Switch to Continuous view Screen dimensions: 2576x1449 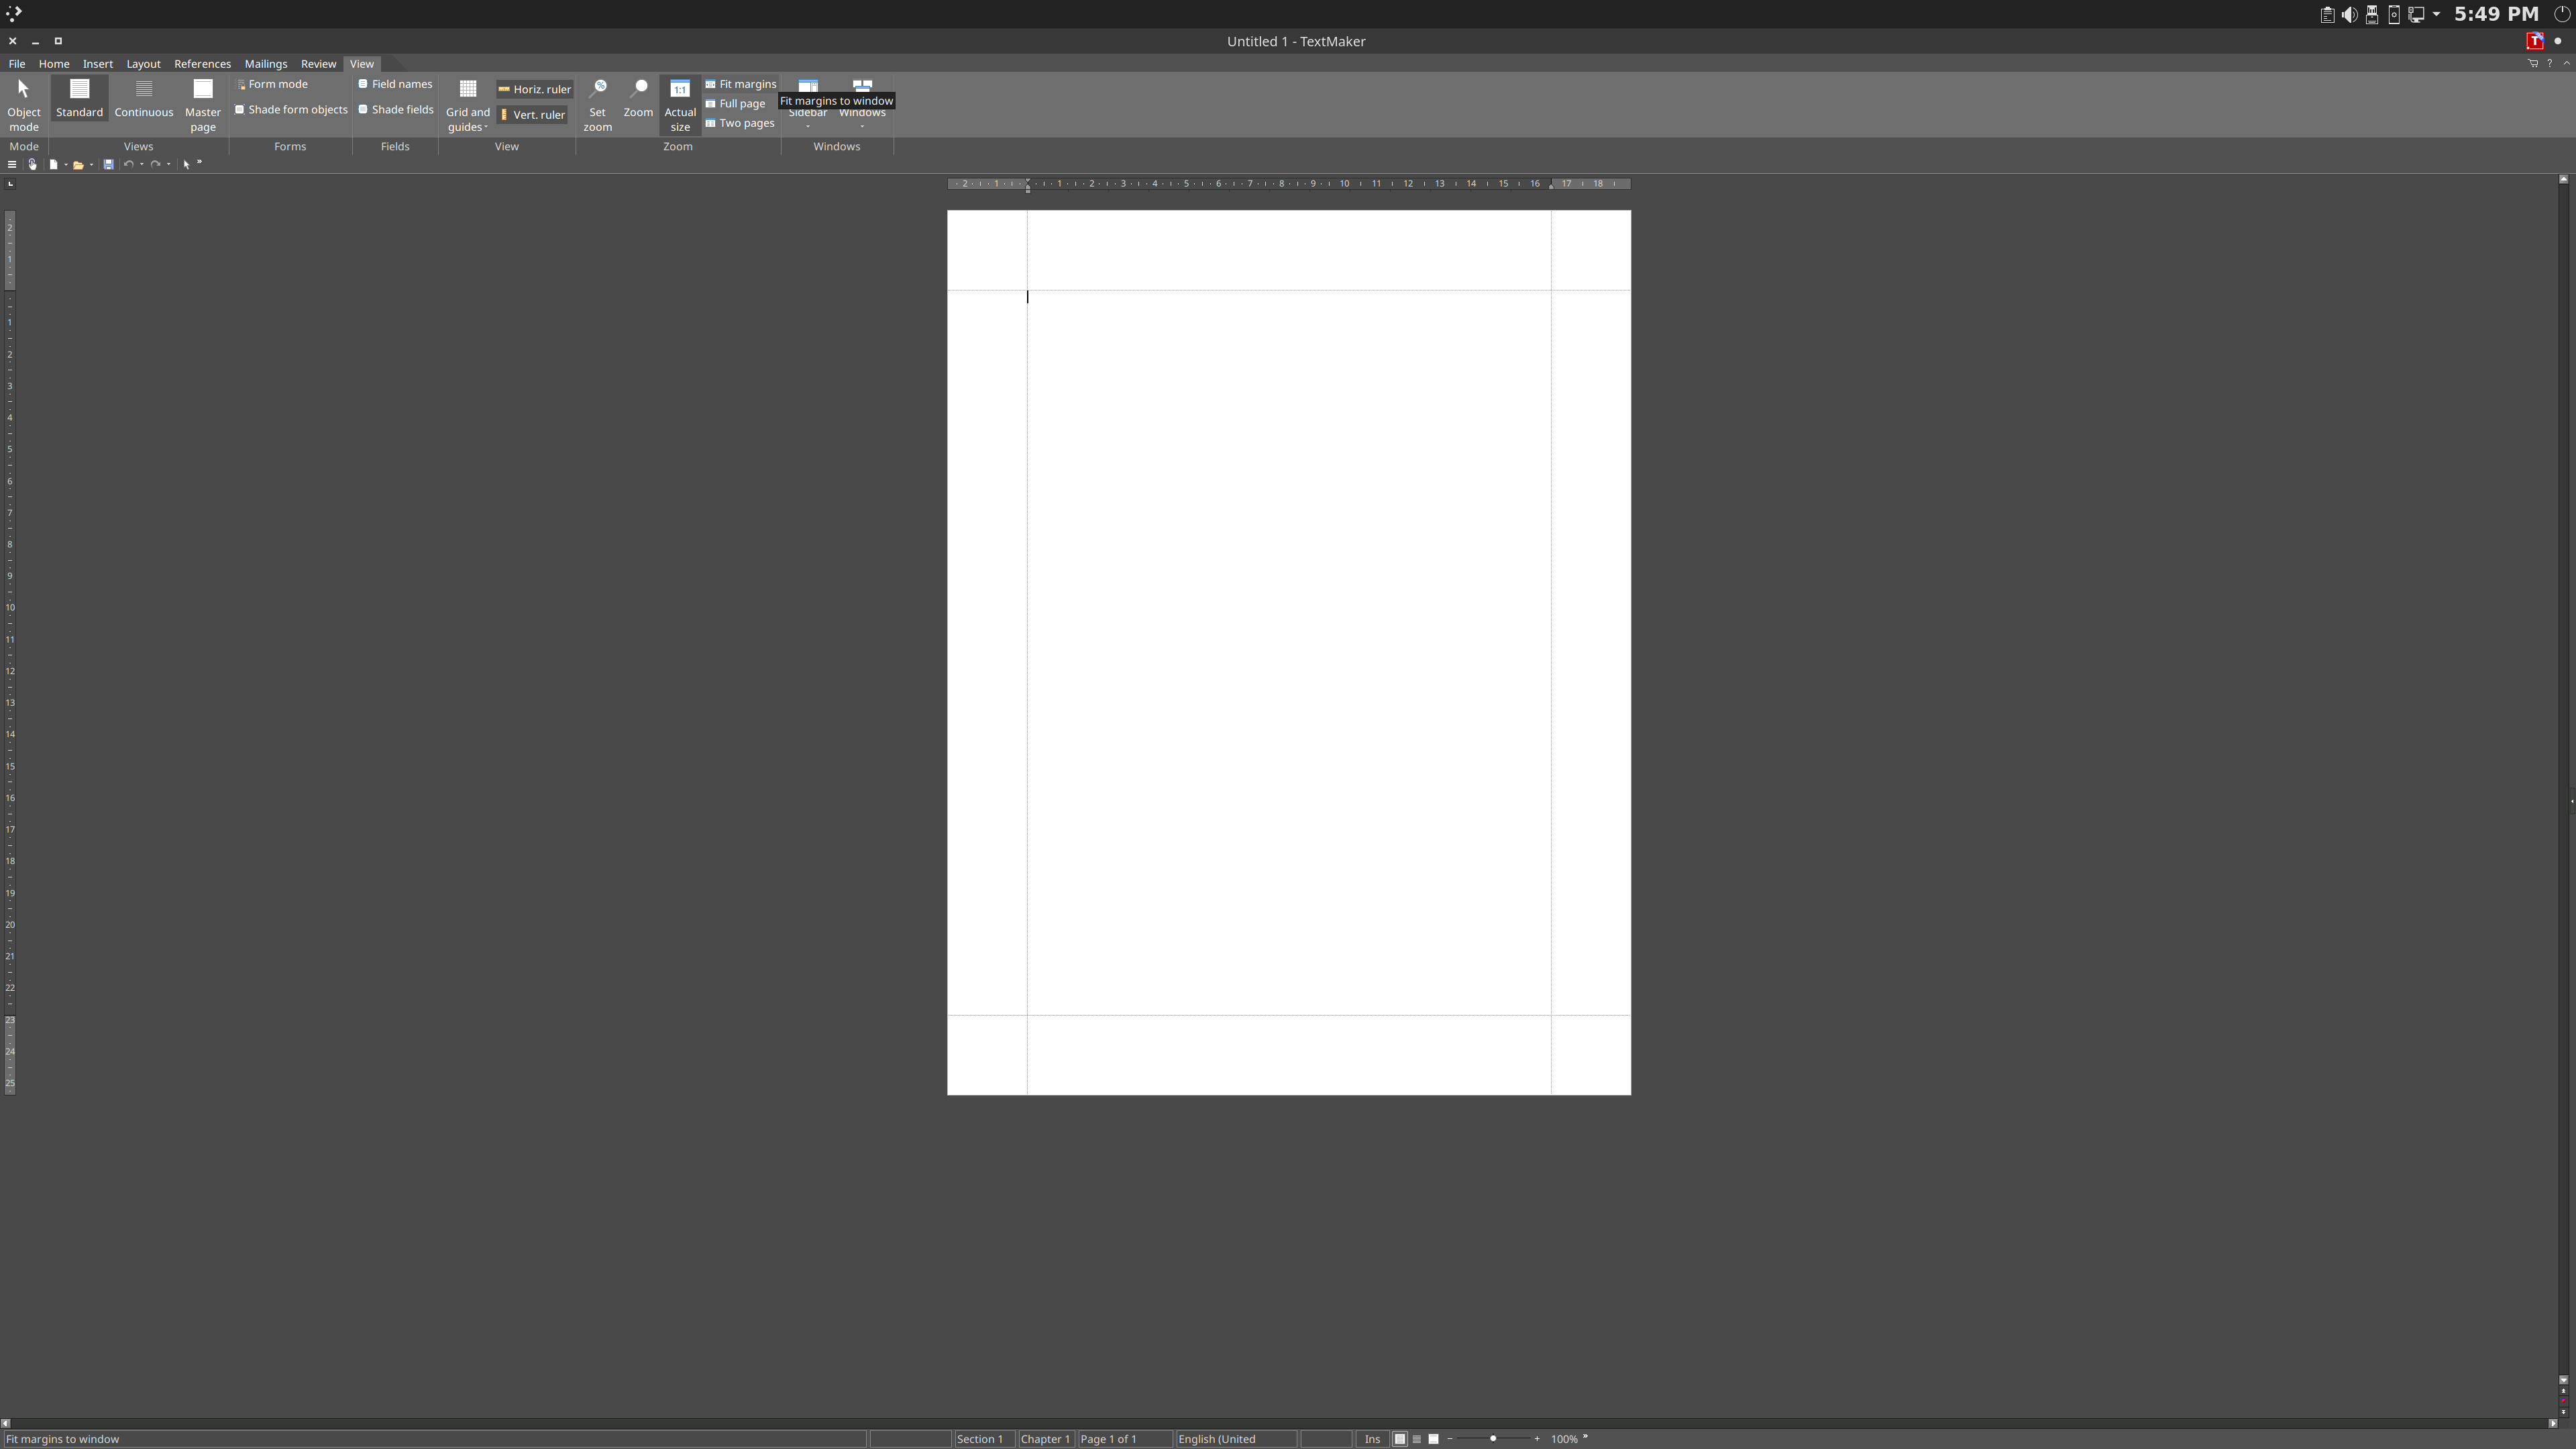click(143, 98)
